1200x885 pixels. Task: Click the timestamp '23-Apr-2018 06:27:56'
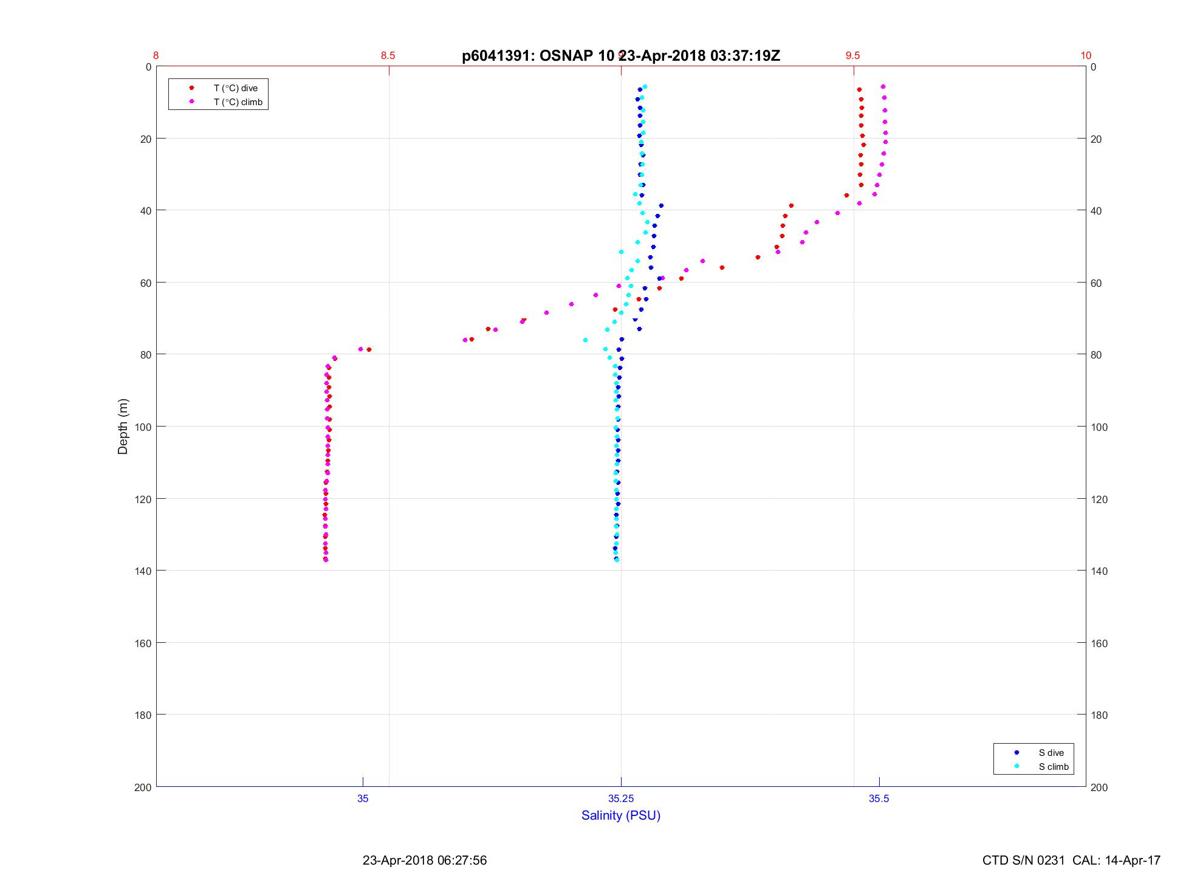[x=425, y=860]
